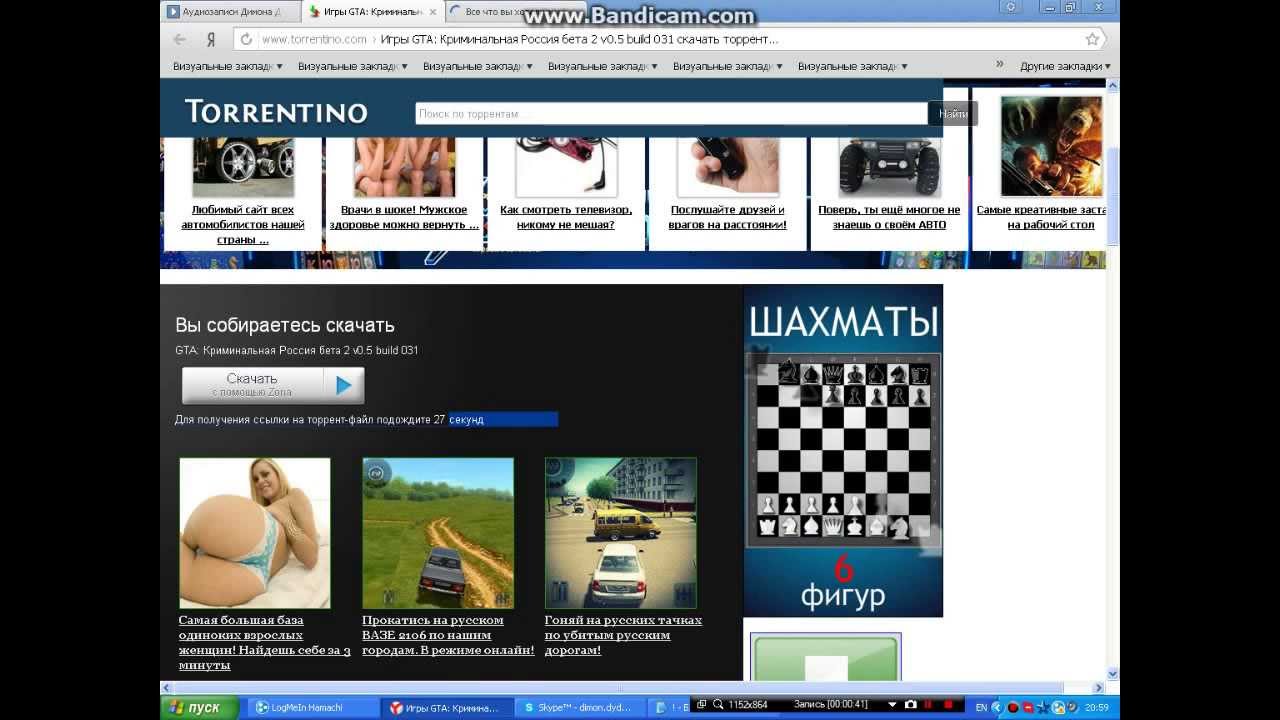Open 'Гоняй на русских тачках' link
Viewport: 1280px width, 720px height.
(x=623, y=635)
